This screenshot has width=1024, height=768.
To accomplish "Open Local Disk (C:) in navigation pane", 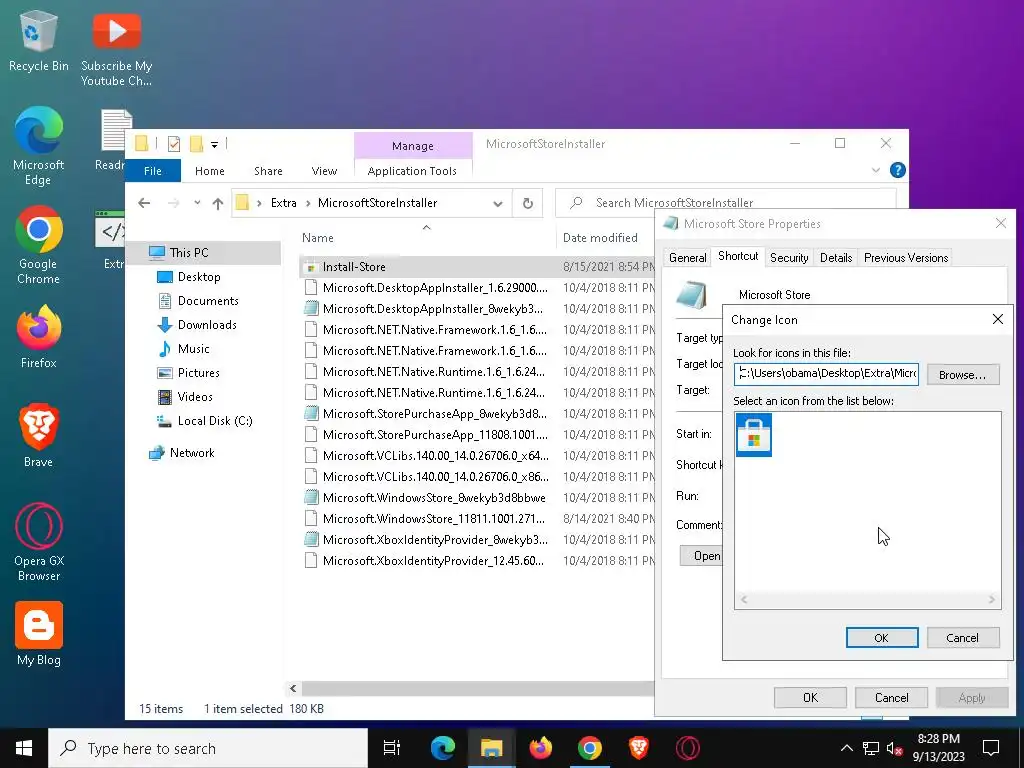I will [x=215, y=421].
